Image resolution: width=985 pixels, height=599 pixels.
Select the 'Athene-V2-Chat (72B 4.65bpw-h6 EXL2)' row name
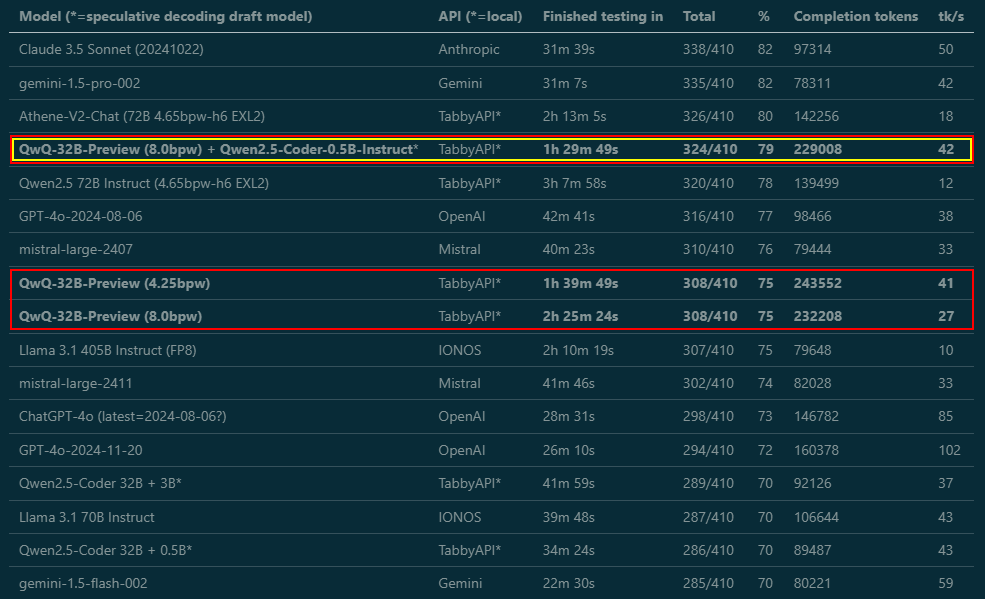142,117
